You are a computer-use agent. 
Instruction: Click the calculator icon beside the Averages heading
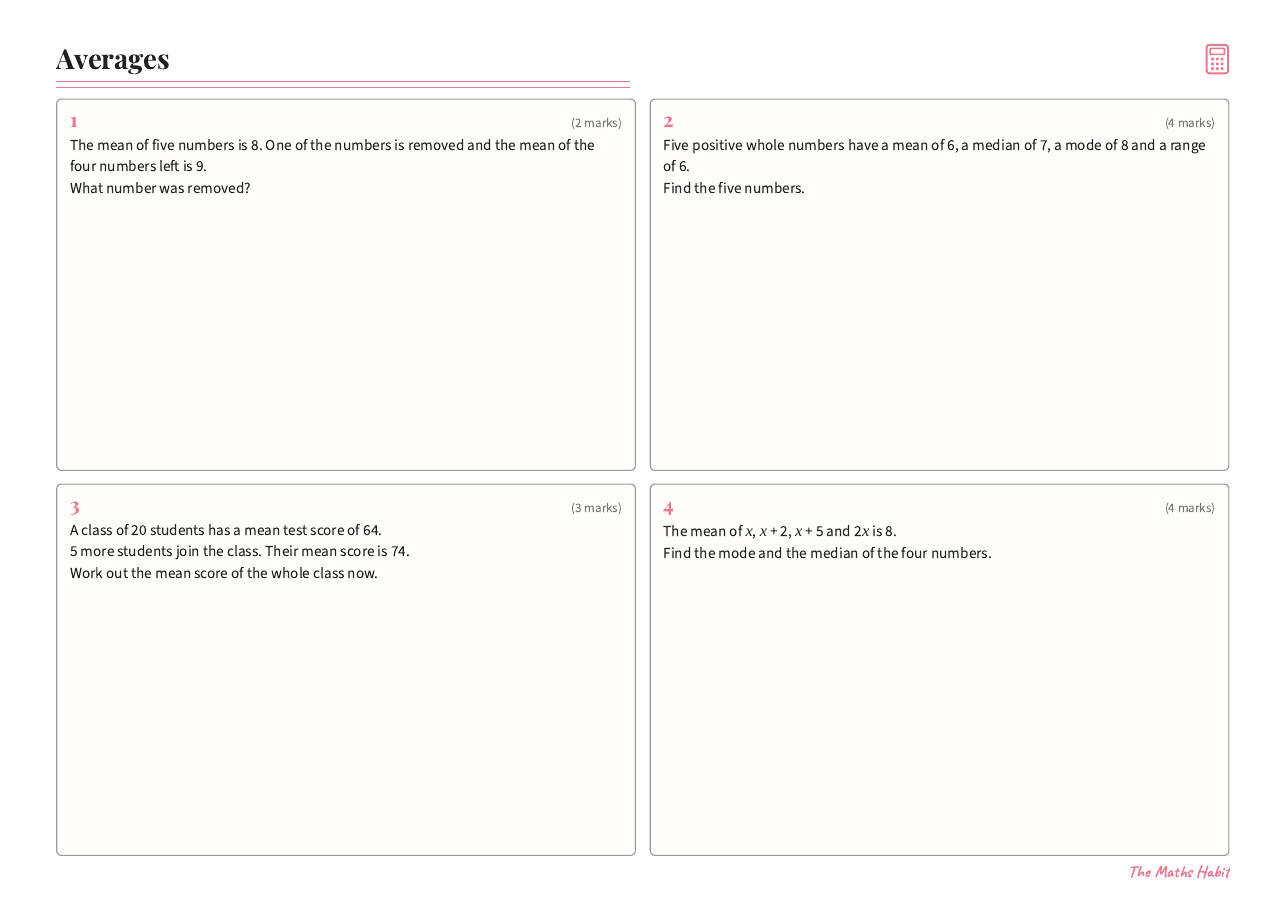[x=1217, y=59]
